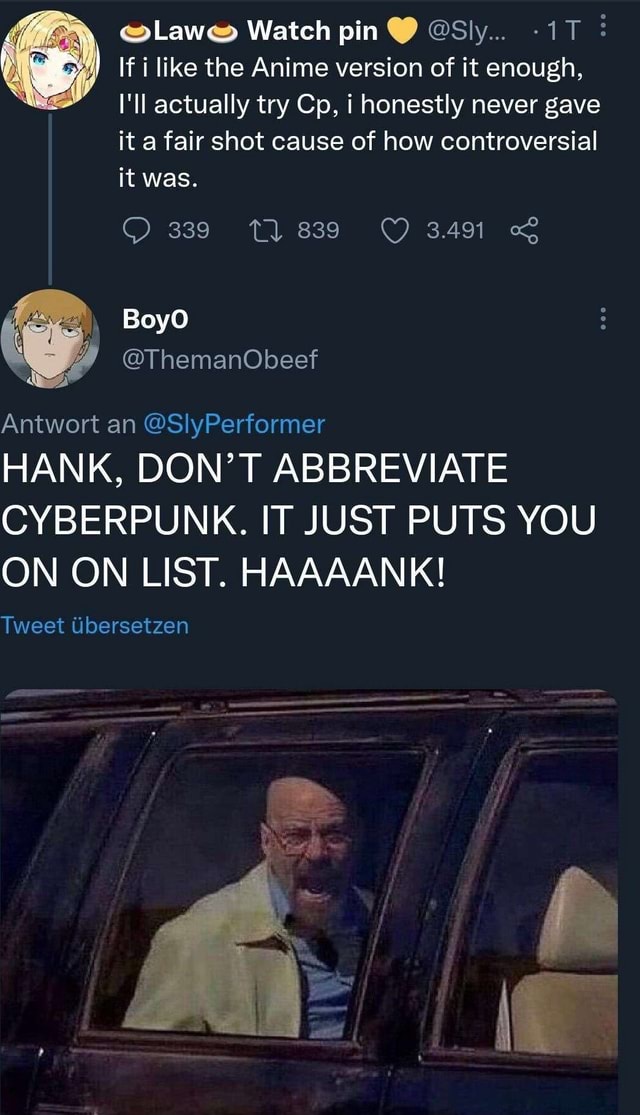The height and width of the screenshot is (1115, 640).
Task: Click the 339 replies count
Action: click(x=188, y=232)
